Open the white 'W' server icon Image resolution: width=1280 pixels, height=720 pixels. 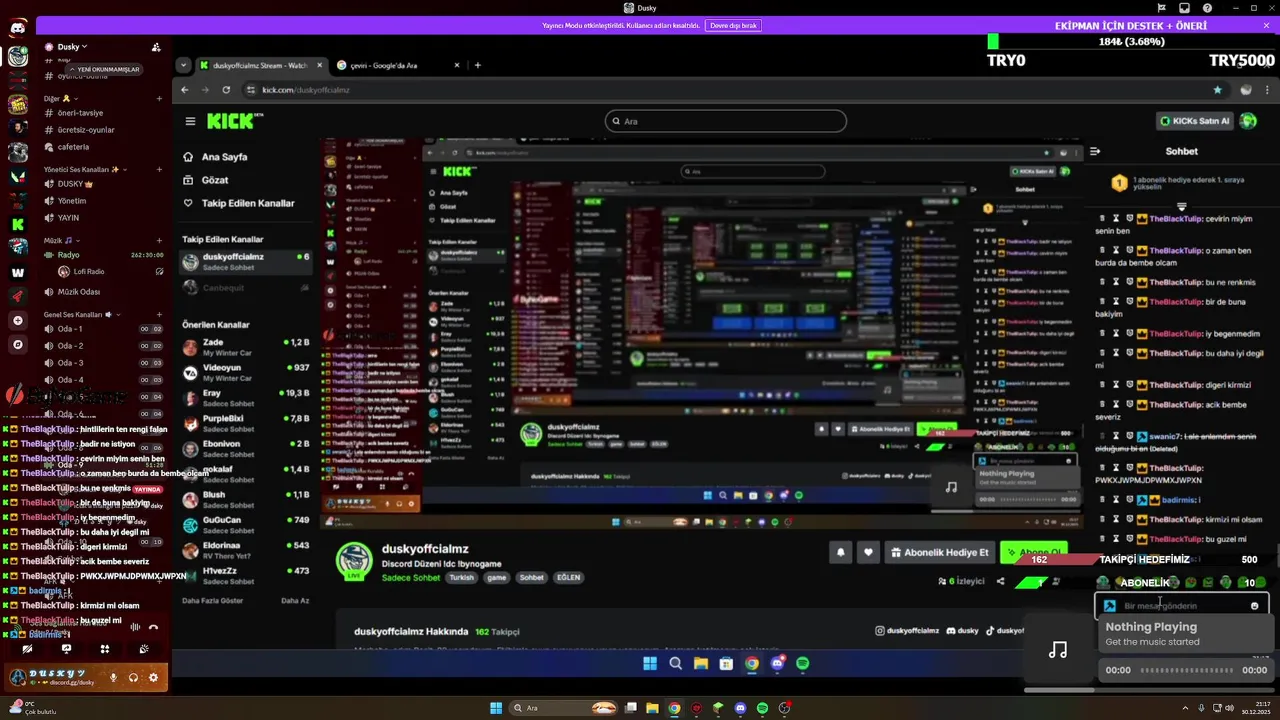[x=18, y=272]
